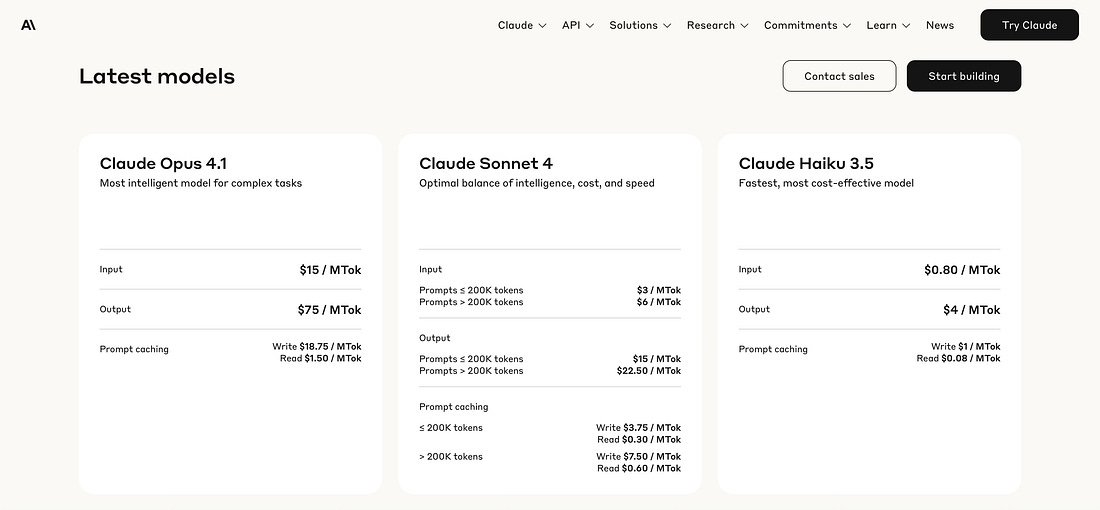1100x510 pixels.
Task: Open the Research navigation menu
Action: click(718, 25)
